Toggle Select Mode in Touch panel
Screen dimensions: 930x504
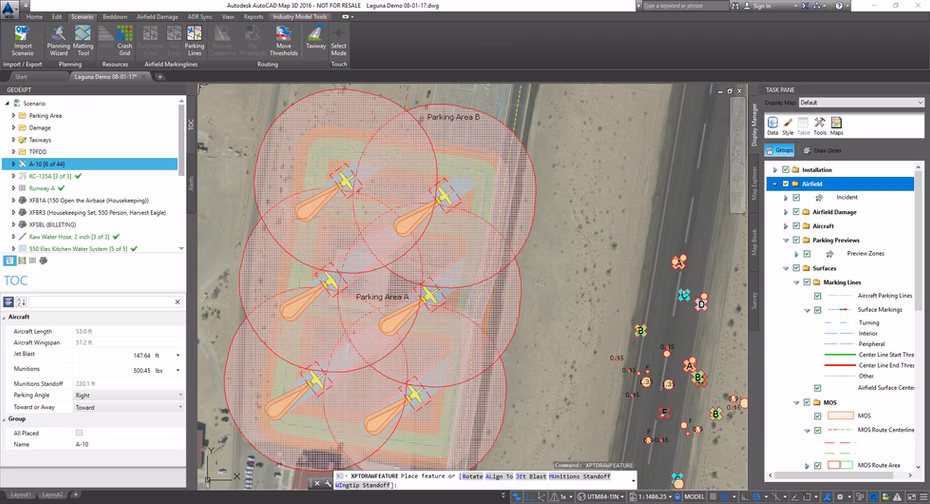click(x=339, y=41)
